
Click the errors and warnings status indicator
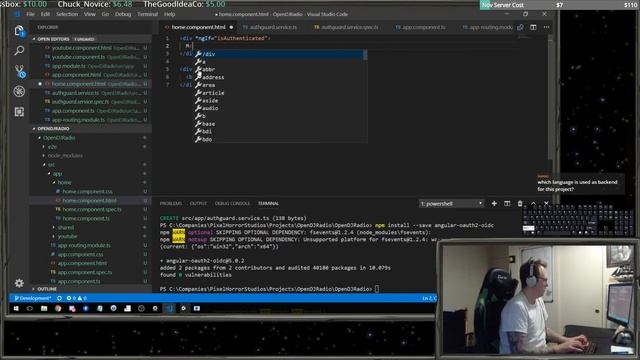(76, 298)
